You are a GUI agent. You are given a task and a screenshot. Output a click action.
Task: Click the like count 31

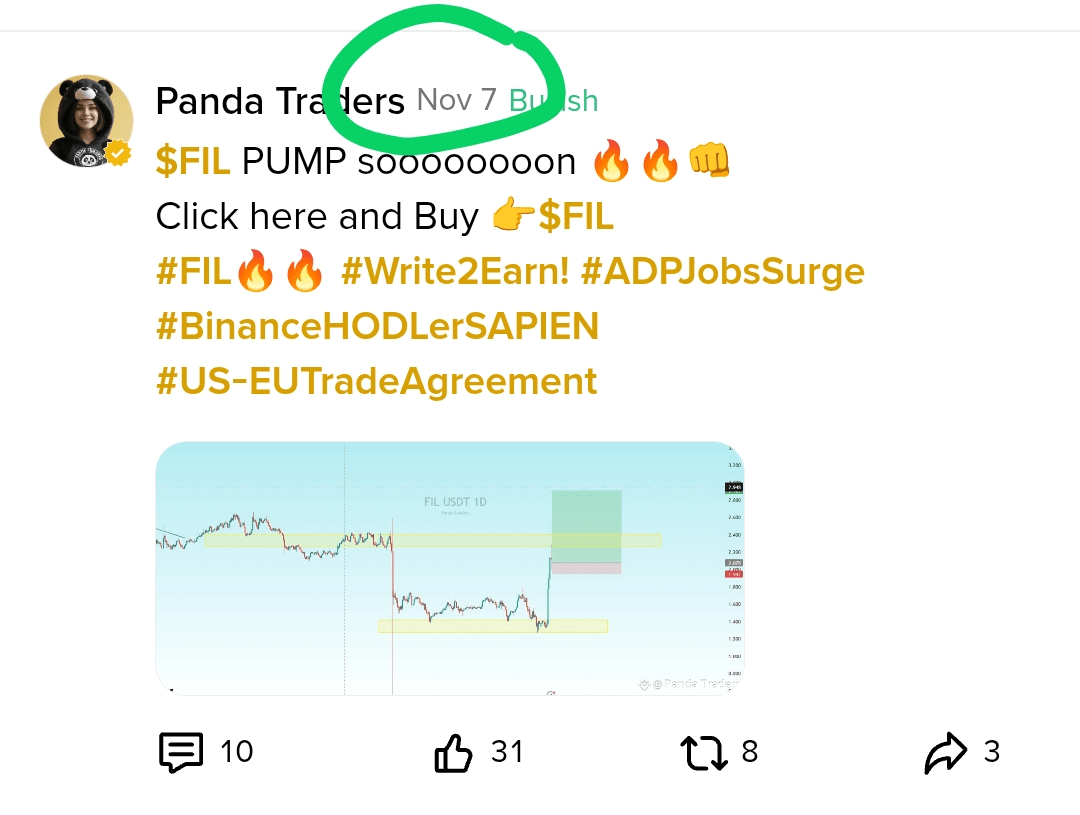(x=507, y=752)
